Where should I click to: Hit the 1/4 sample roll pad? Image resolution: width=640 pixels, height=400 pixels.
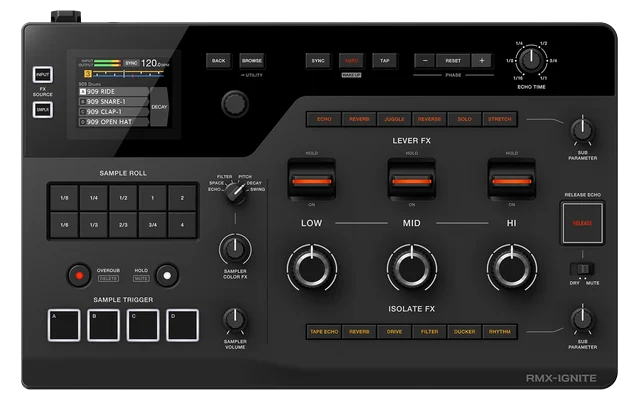94,198
